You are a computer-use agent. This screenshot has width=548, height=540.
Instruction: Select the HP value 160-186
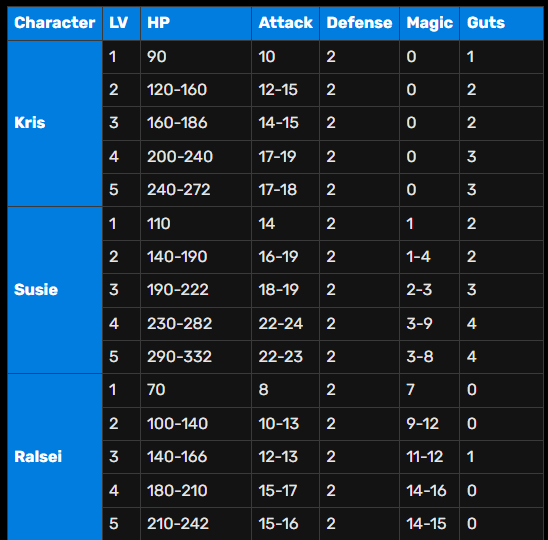pyautogui.click(x=196, y=123)
